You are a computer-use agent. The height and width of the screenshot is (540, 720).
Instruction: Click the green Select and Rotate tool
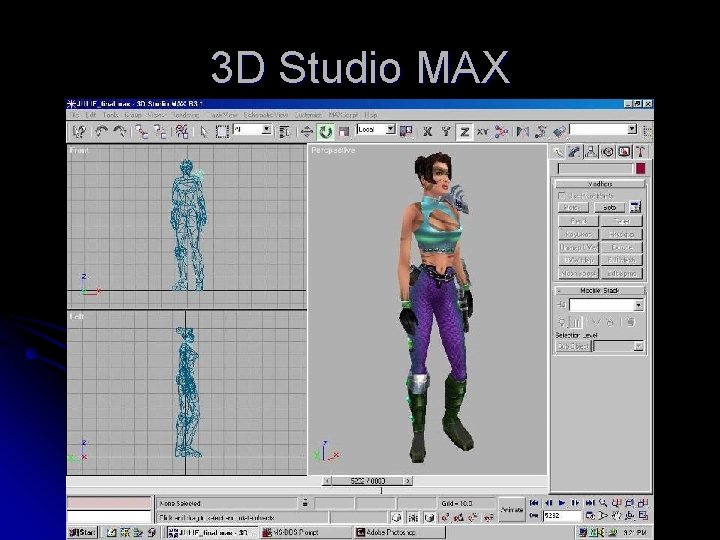coord(326,132)
